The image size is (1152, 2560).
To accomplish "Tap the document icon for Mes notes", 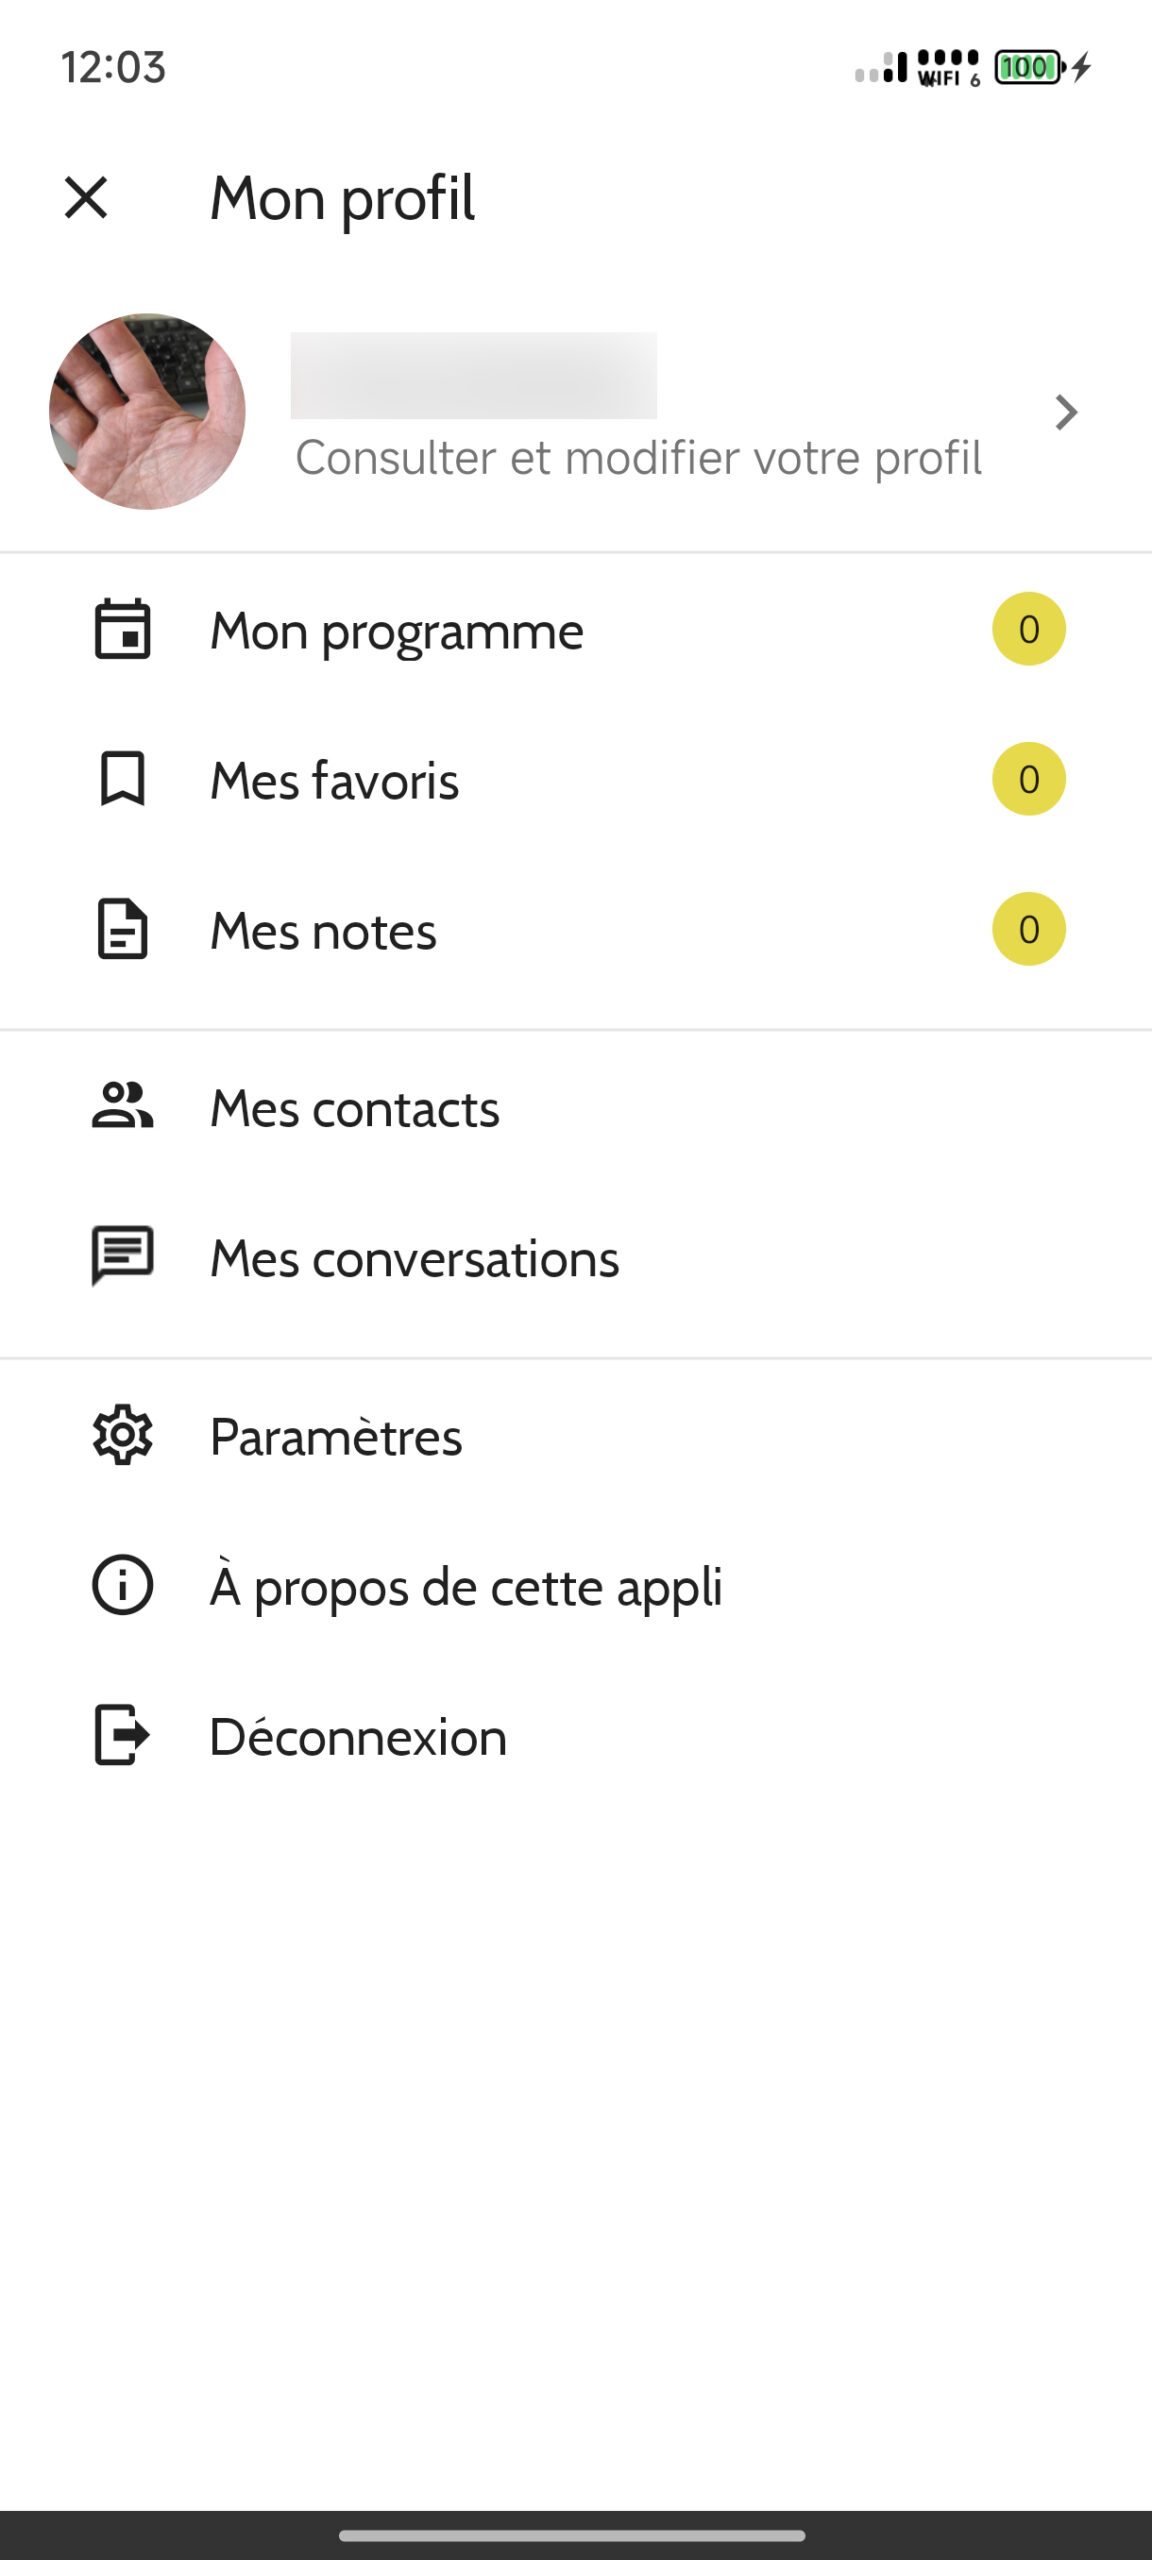I will [122, 930].
